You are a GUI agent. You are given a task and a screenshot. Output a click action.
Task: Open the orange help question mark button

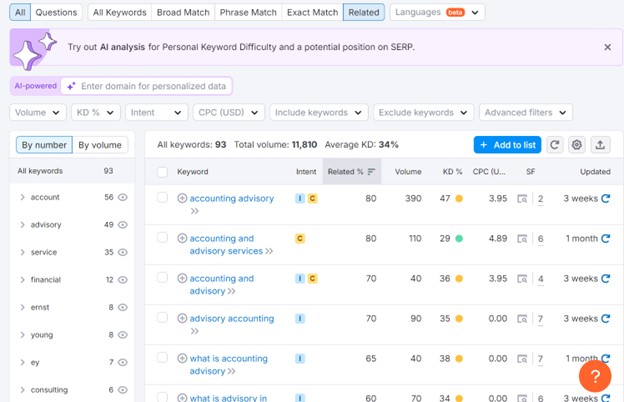tap(595, 376)
